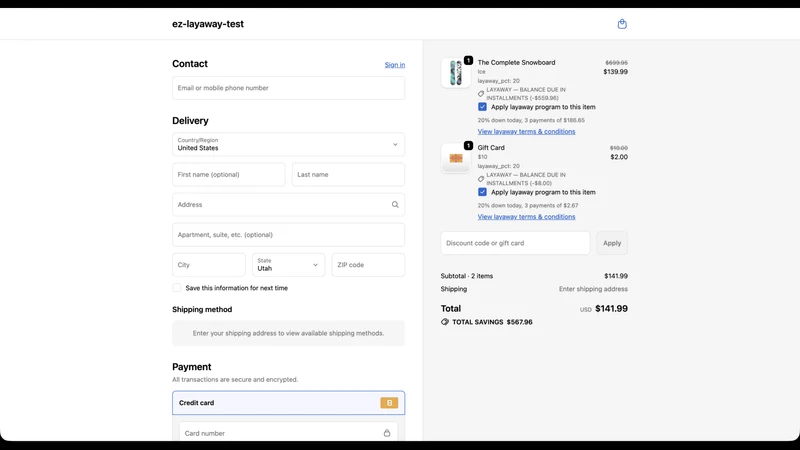Click '3 payments of $186.65' text
The height and width of the screenshot is (450, 800).
pos(555,120)
